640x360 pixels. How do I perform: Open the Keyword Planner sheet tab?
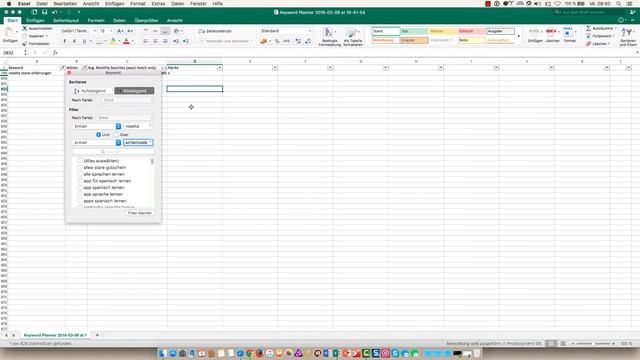[x=55, y=335]
